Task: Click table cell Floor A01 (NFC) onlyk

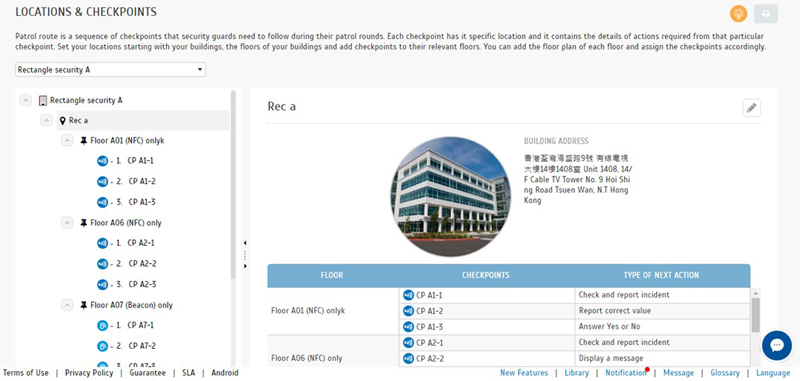Action: coord(333,311)
